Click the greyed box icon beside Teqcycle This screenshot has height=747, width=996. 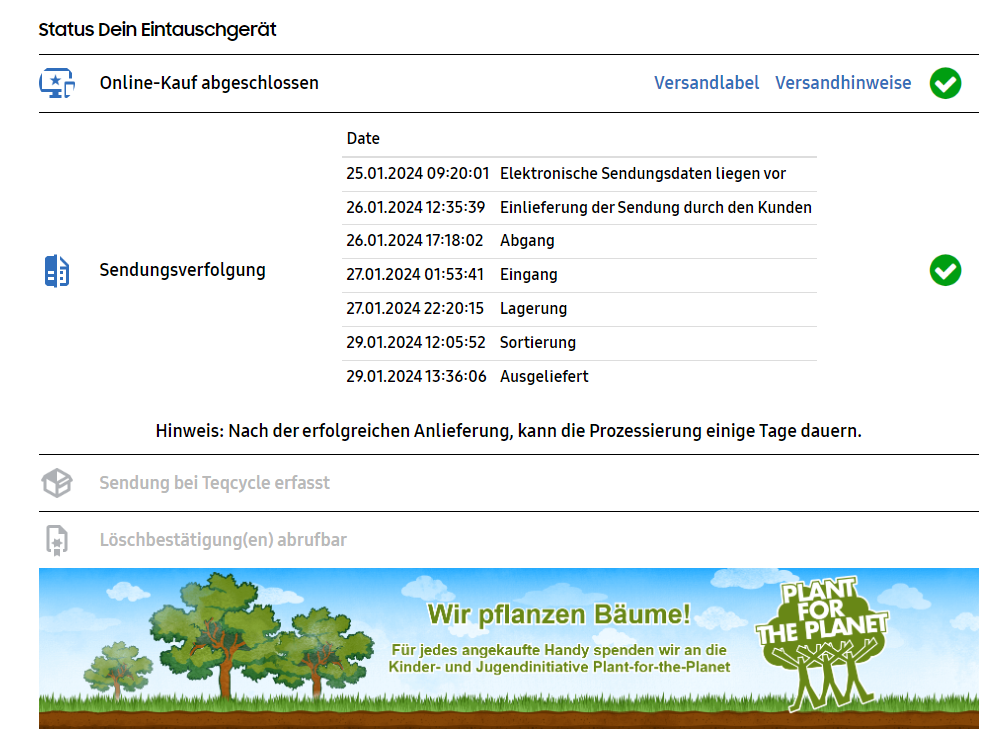(57, 483)
